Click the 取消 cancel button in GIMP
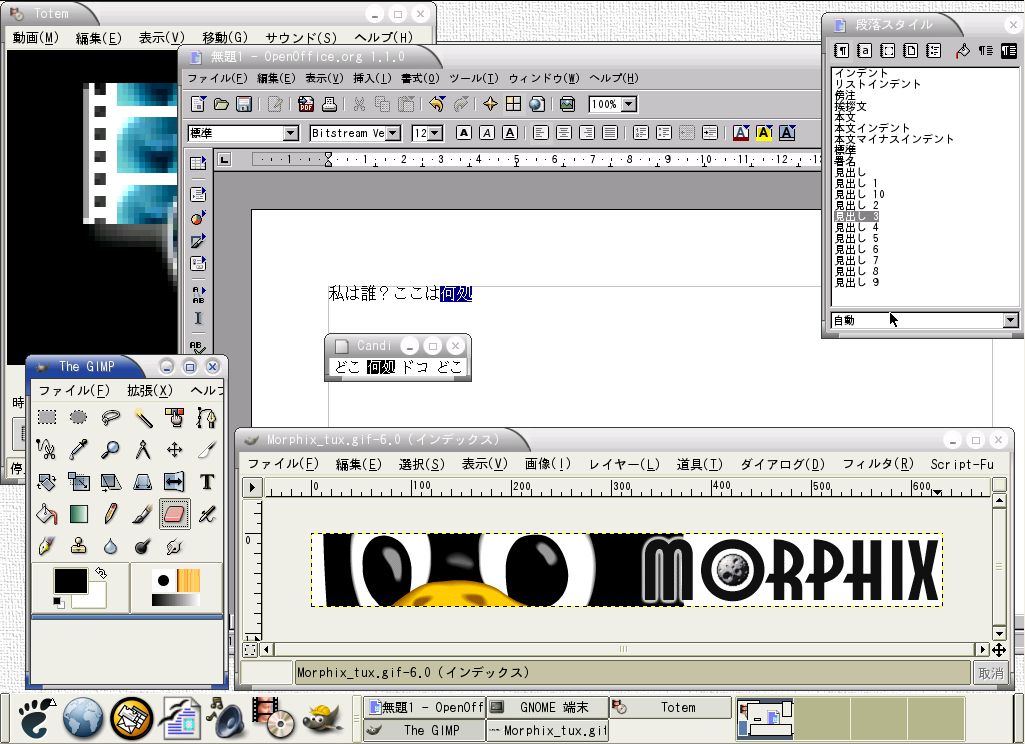Image resolution: width=1025 pixels, height=744 pixels. (990, 673)
